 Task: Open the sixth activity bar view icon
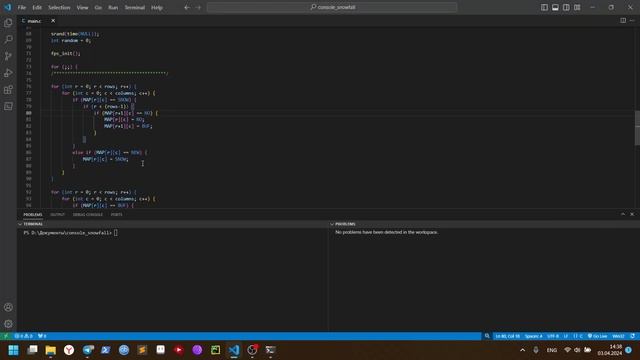click(x=8, y=107)
